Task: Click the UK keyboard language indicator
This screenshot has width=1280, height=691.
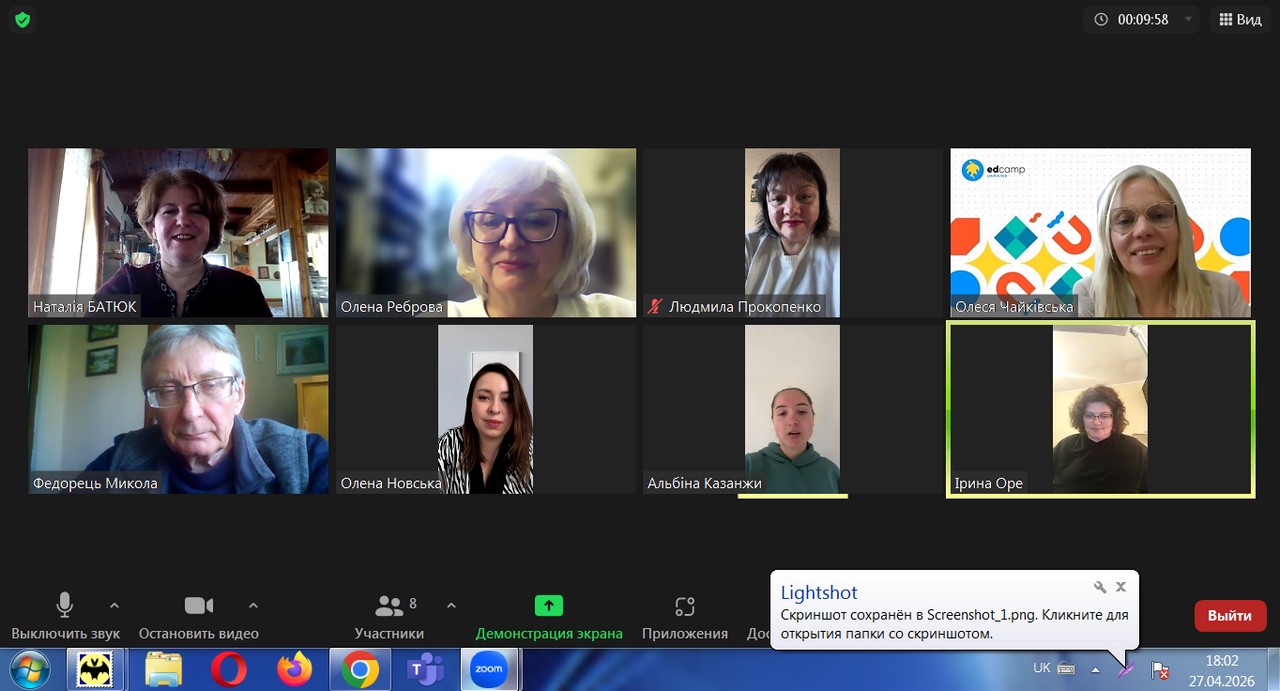Action: pyautogui.click(x=1041, y=667)
